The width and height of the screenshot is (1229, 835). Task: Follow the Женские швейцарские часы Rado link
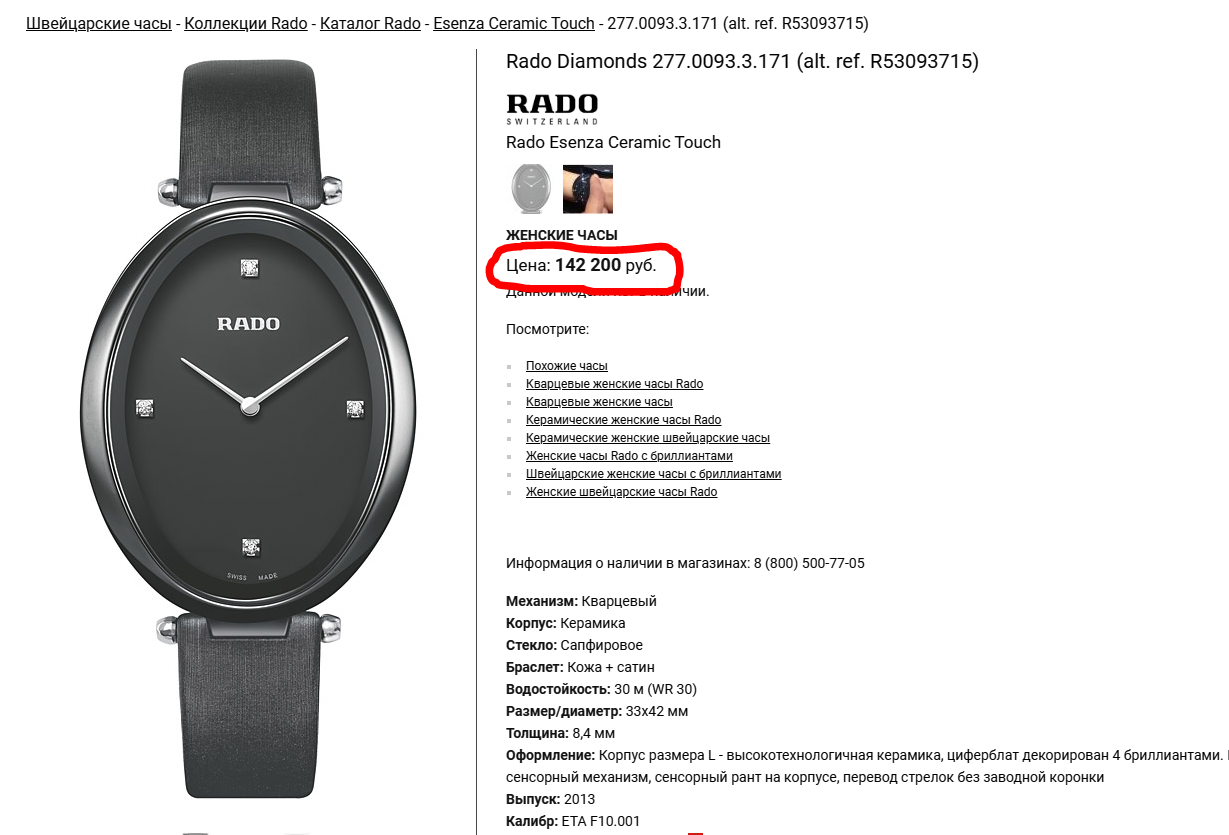pos(622,492)
